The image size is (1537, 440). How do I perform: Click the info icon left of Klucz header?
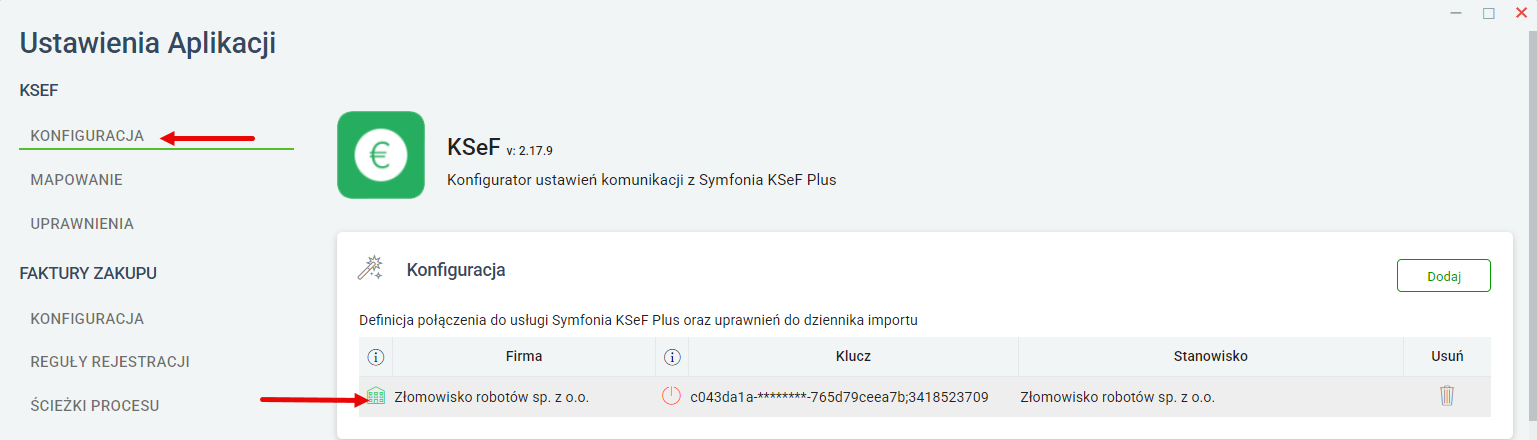pos(672,356)
